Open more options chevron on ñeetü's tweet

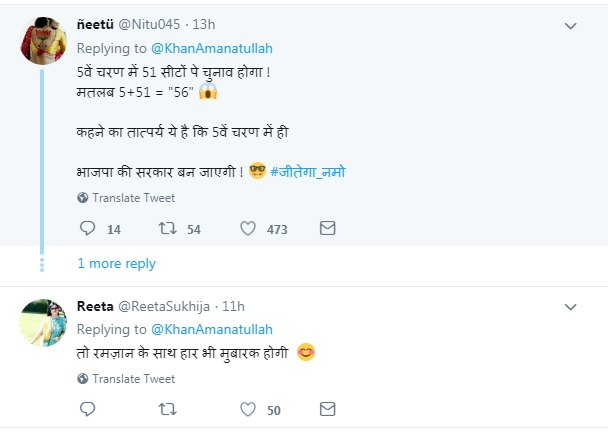click(x=571, y=26)
